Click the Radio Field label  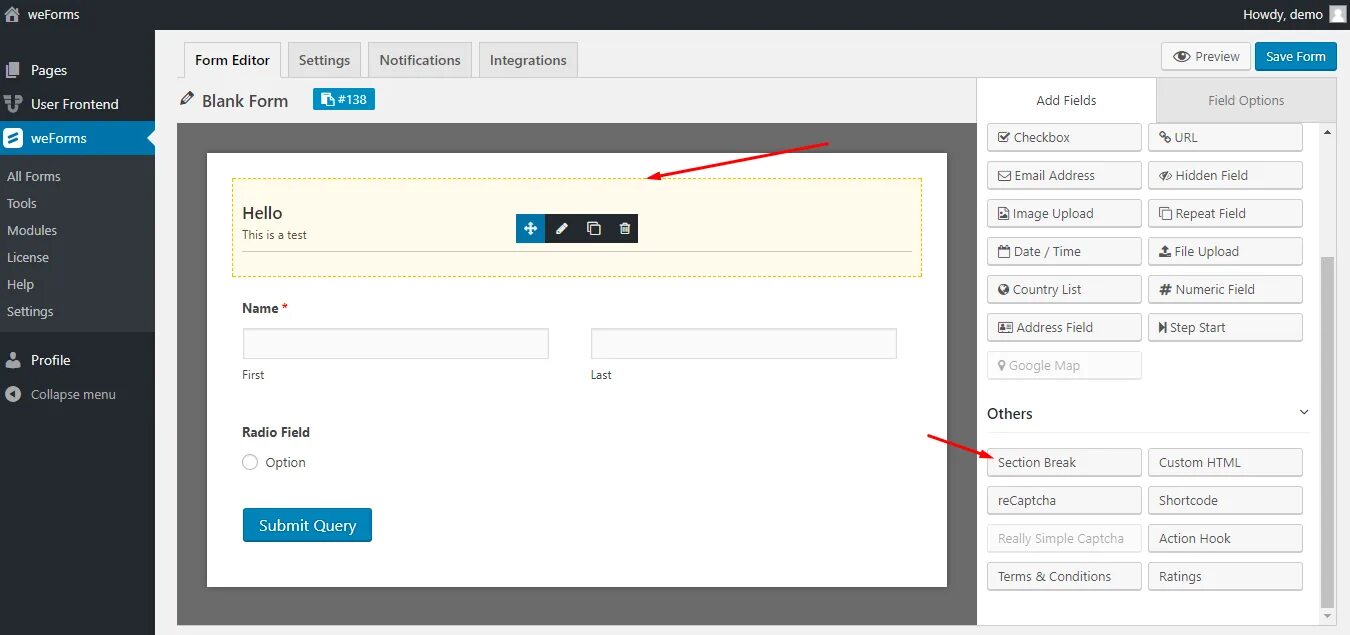pyautogui.click(x=276, y=432)
